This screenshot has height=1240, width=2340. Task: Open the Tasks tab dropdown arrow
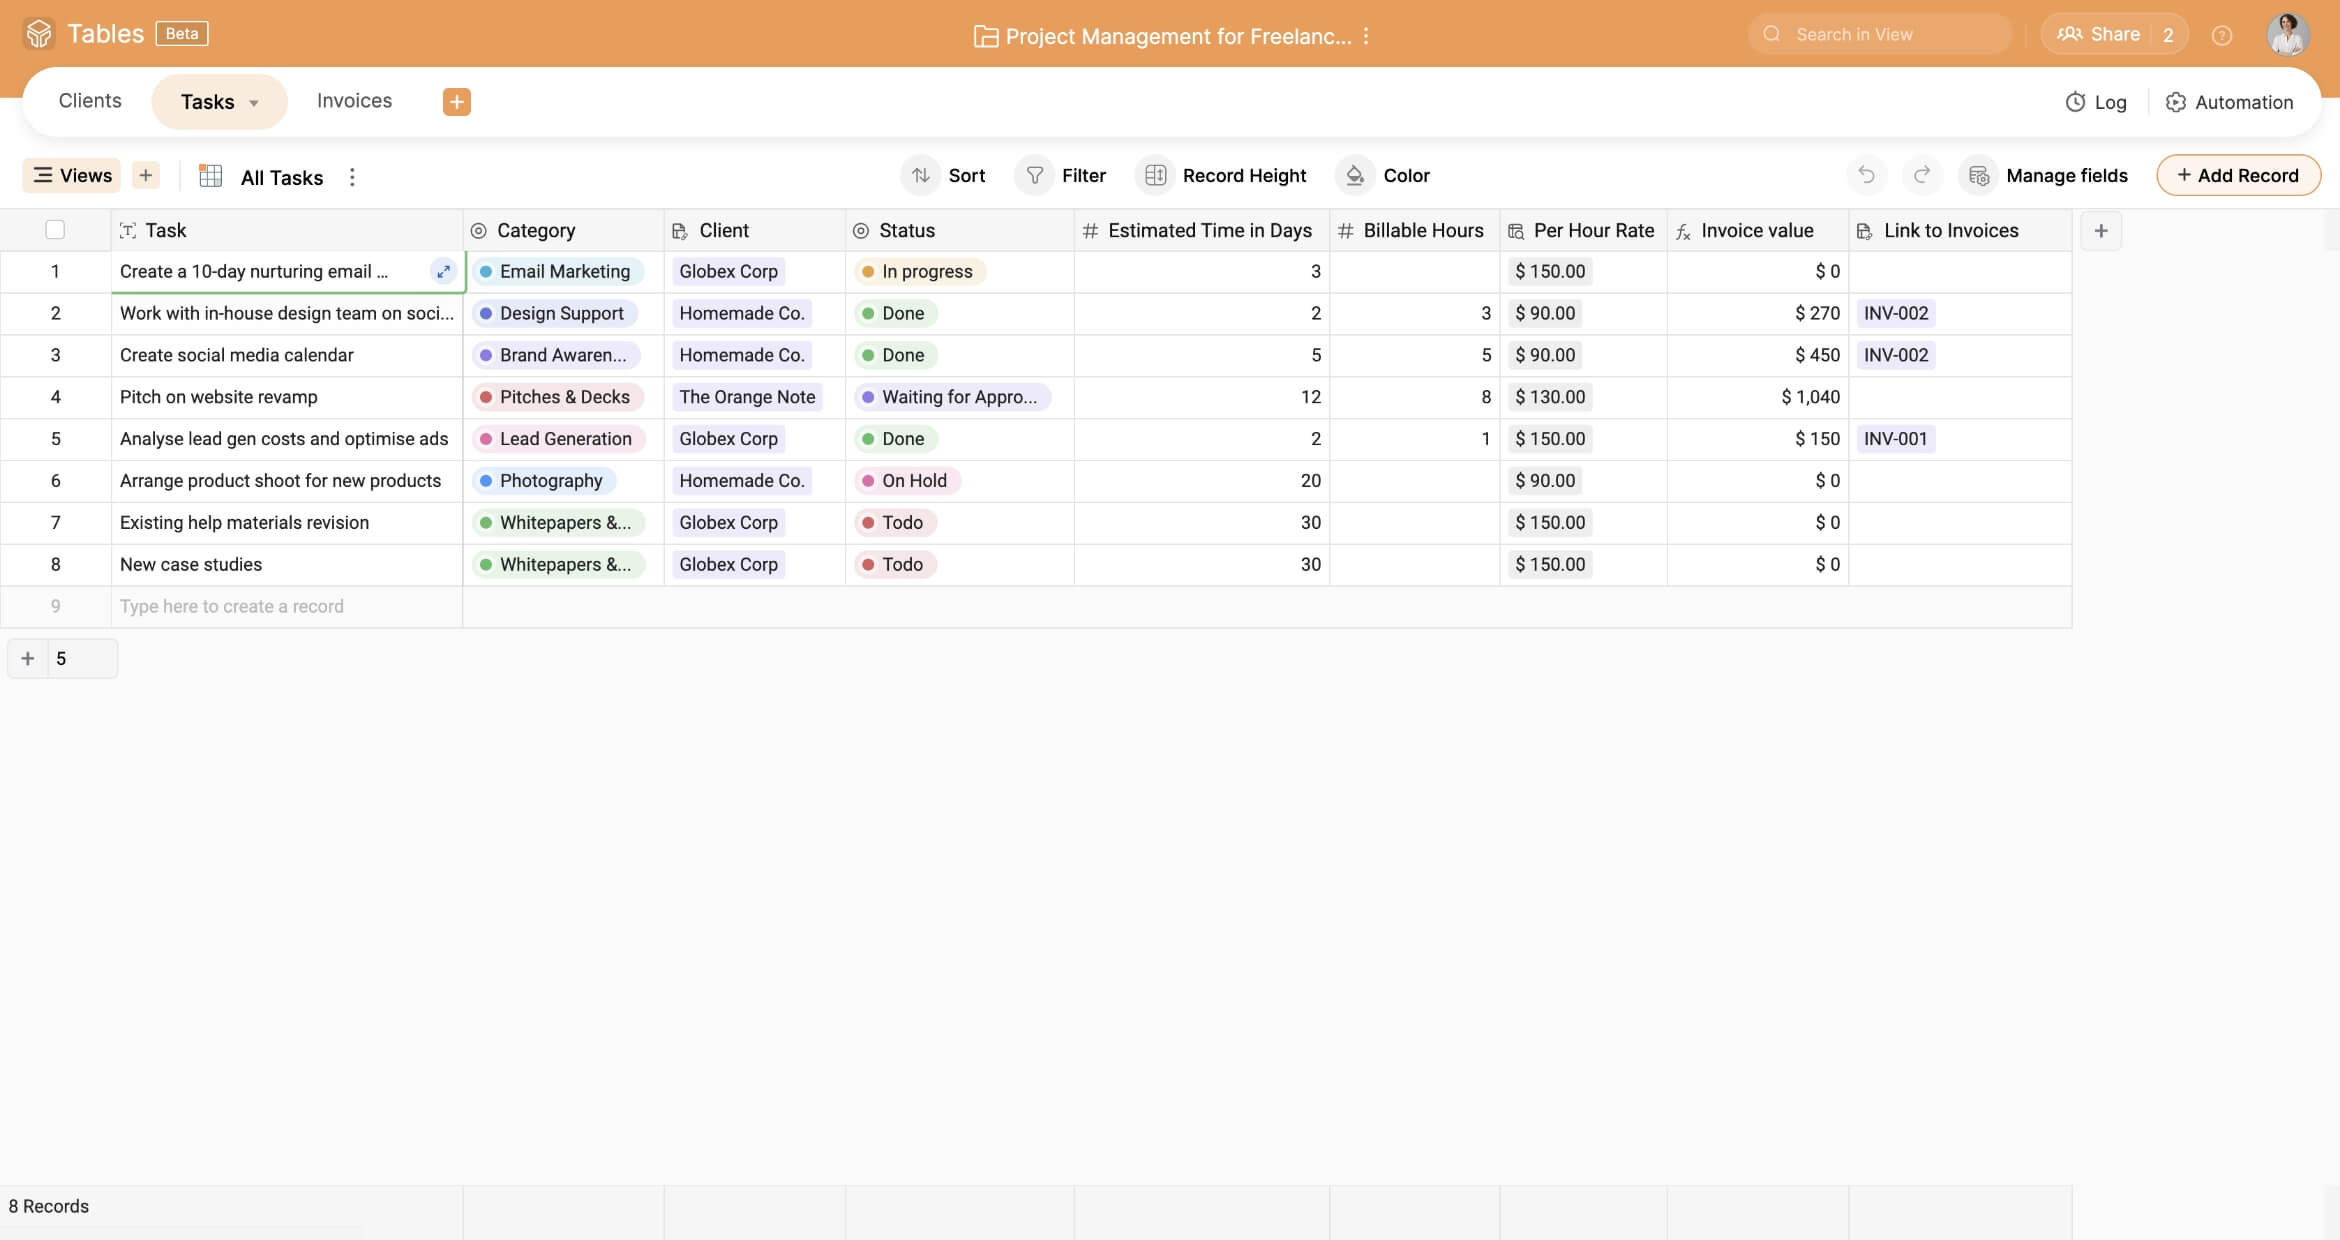pyautogui.click(x=254, y=103)
